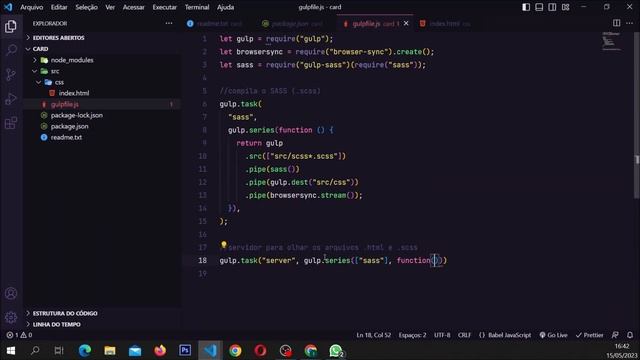Open the Editar menu
Screen dimensions: 640x360
tap(59, 7)
